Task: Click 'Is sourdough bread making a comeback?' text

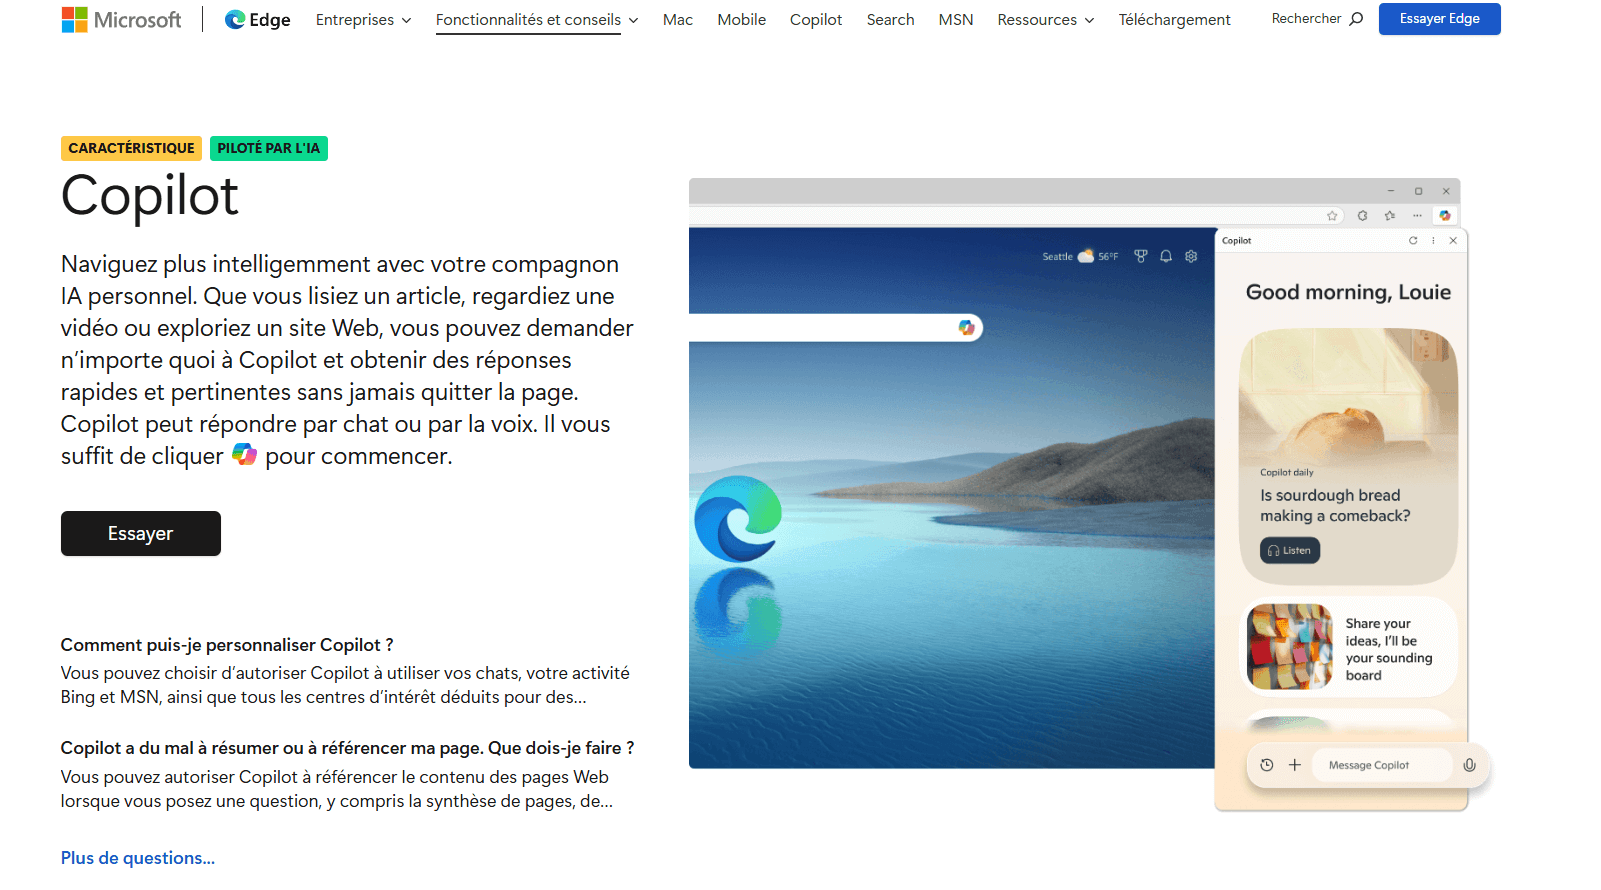Action: click(1335, 505)
